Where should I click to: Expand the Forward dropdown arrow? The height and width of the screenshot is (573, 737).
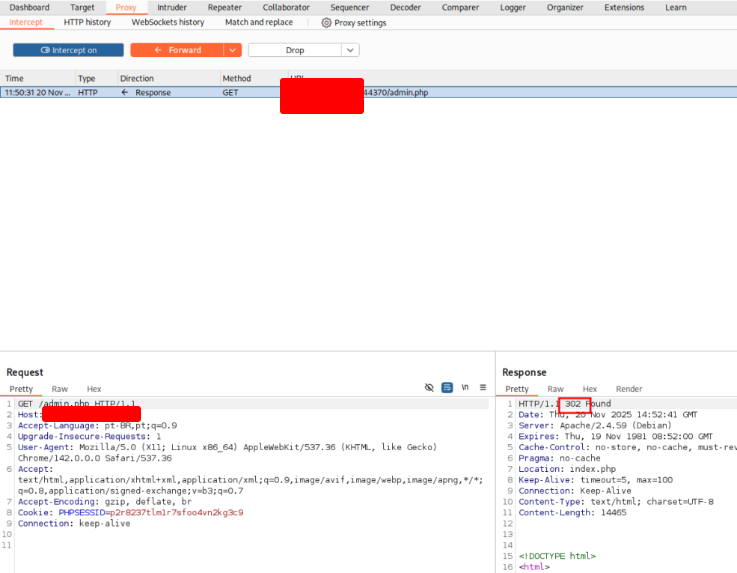coord(233,50)
